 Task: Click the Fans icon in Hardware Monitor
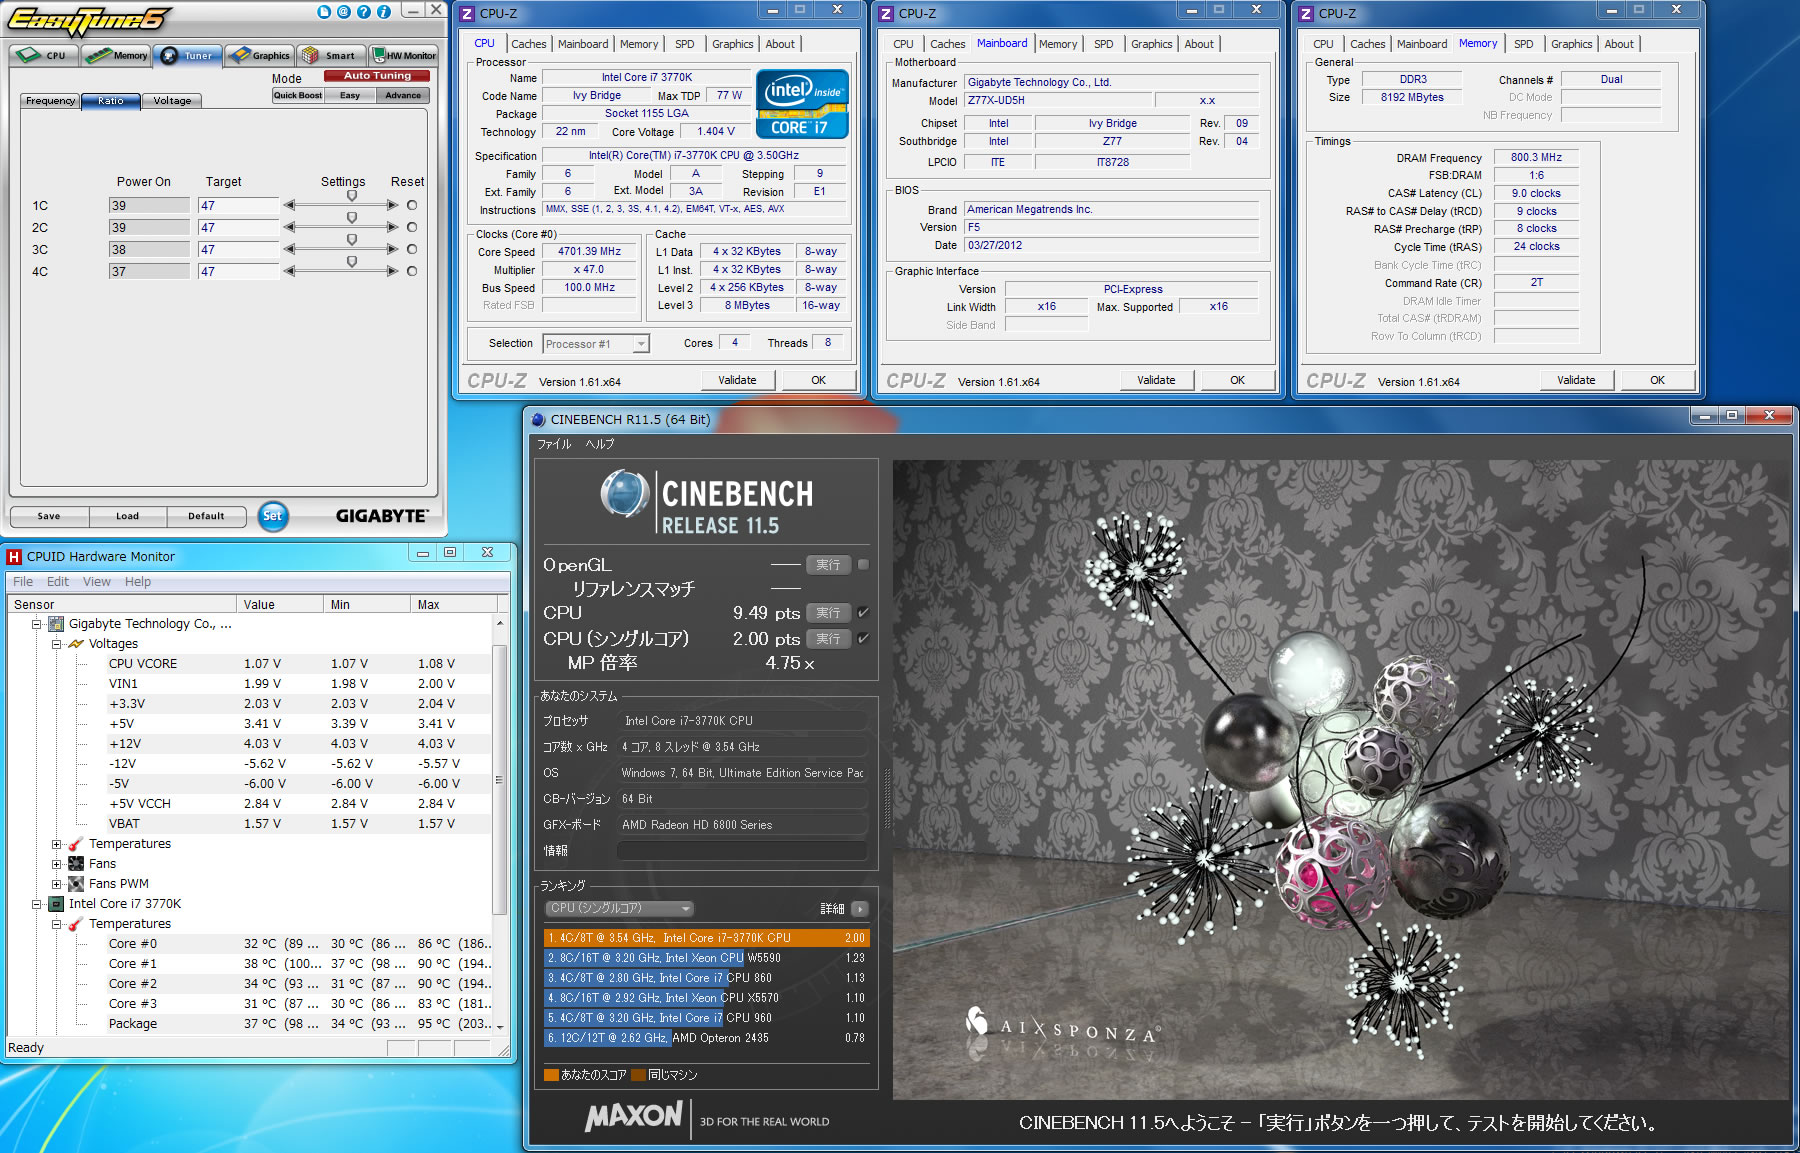pyautogui.click(x=76, y=864)
